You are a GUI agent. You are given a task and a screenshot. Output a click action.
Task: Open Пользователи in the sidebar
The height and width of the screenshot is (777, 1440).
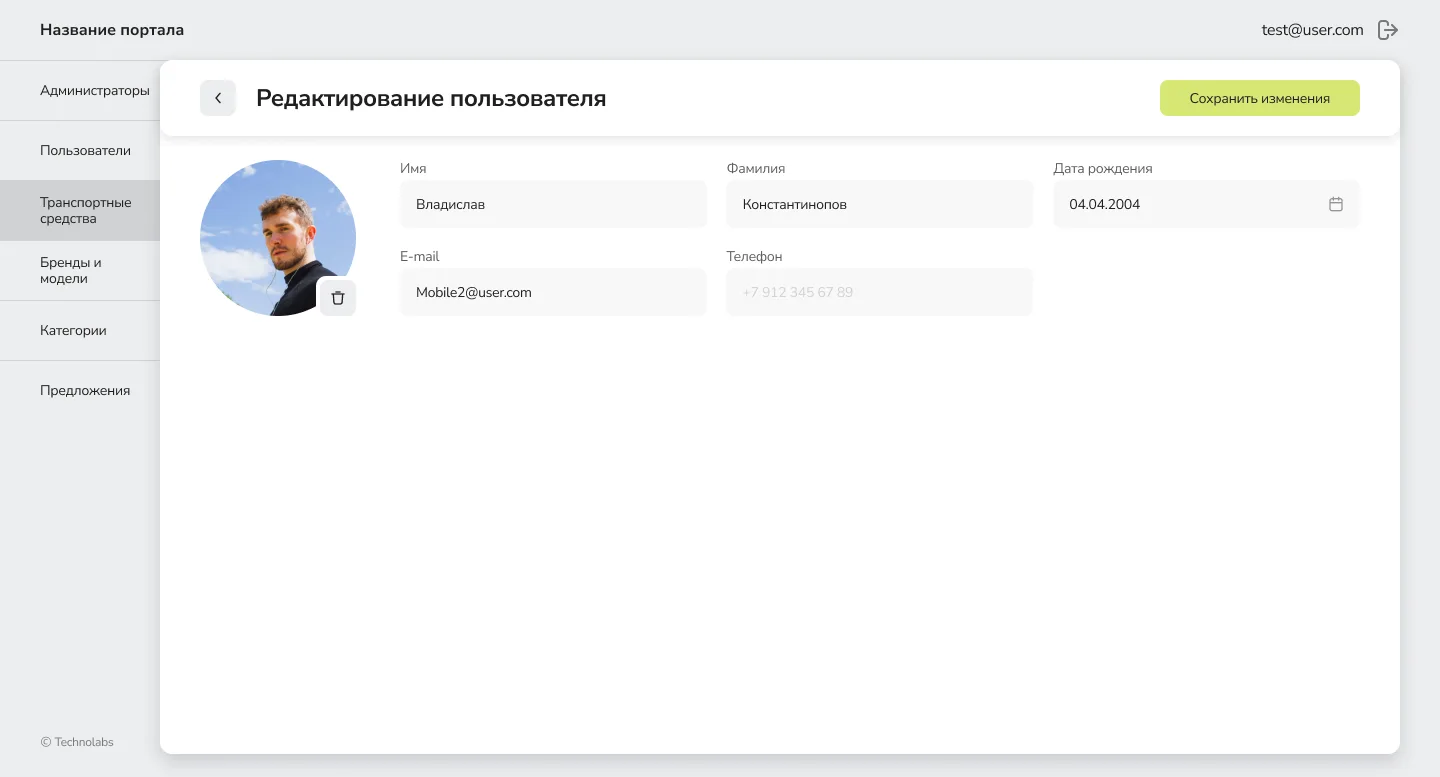(x=80, y=150)
